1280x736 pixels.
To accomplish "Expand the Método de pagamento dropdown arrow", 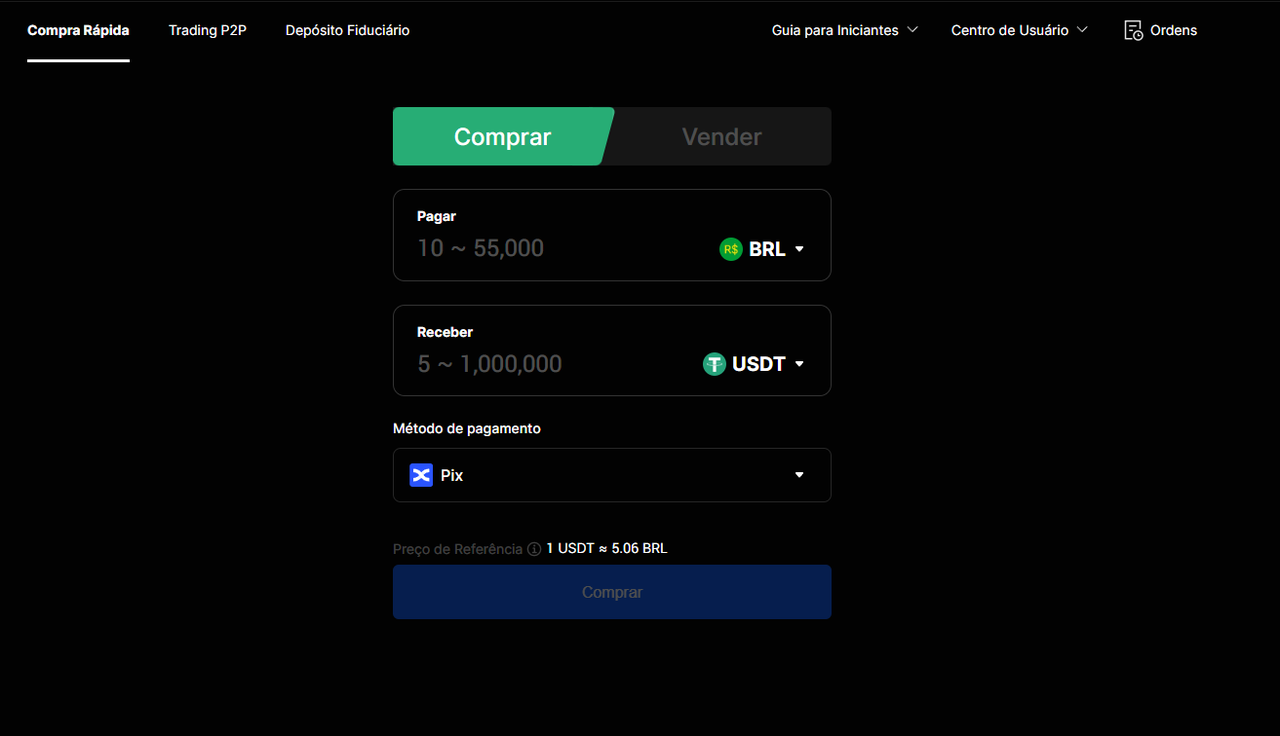I will 799,475.
